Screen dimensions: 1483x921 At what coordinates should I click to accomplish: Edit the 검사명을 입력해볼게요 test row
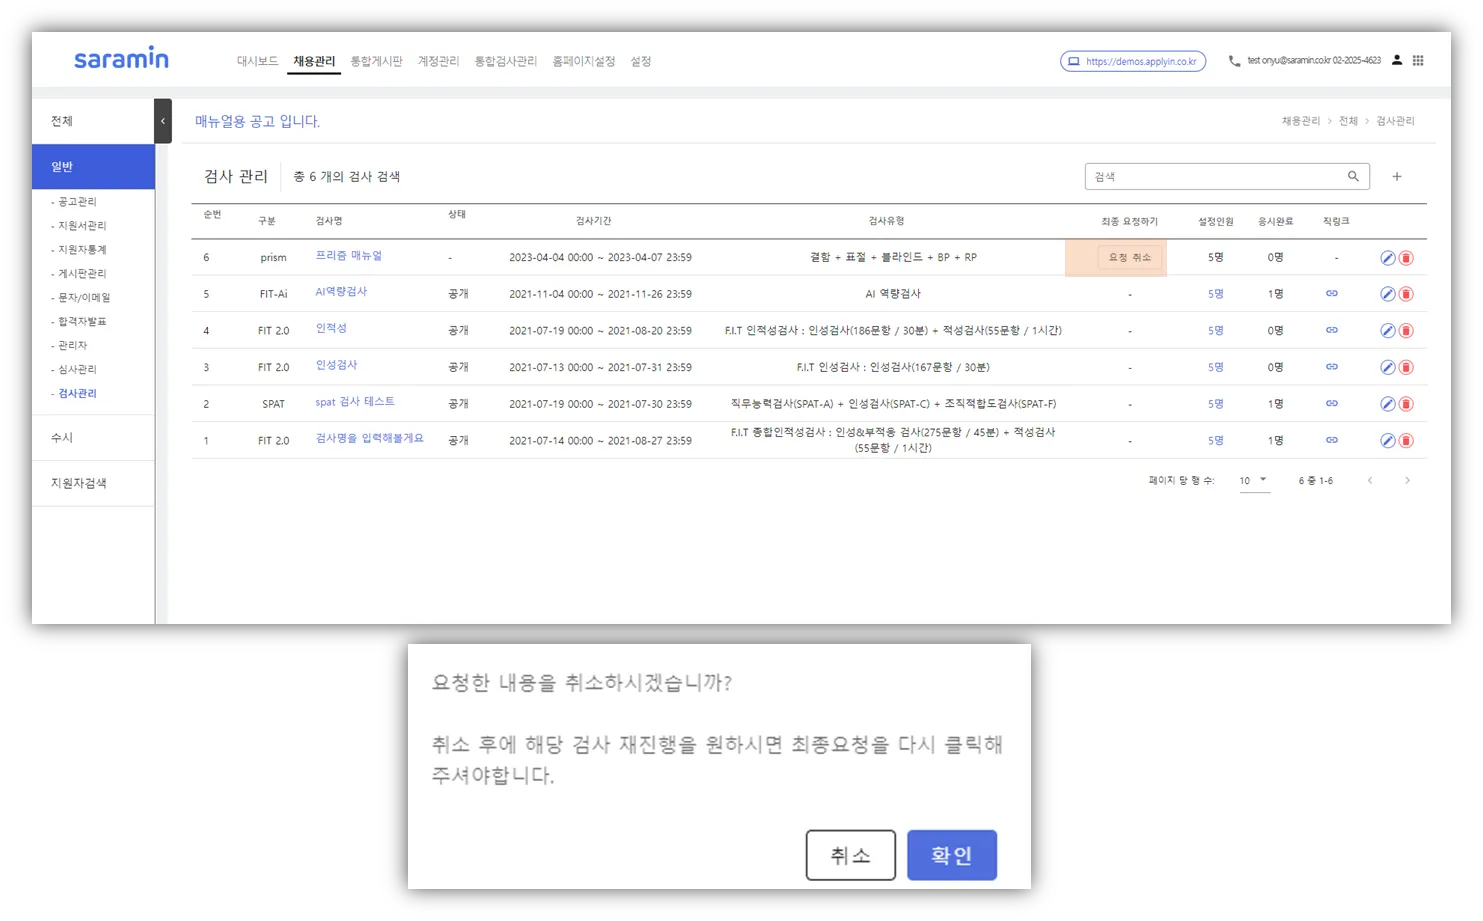[1387, 441]
